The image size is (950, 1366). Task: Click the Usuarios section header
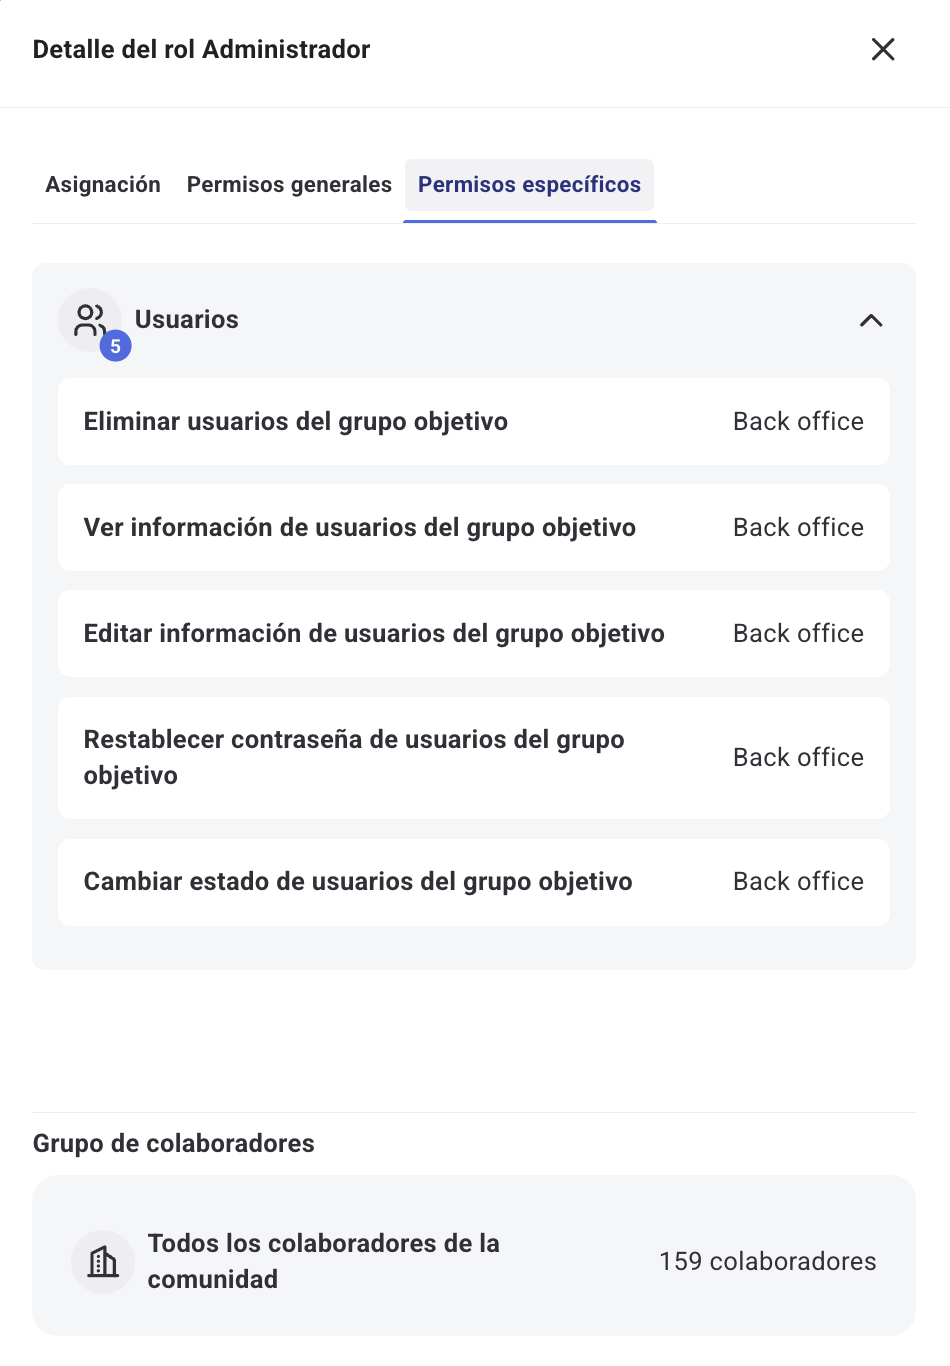(x=187, y=319)
